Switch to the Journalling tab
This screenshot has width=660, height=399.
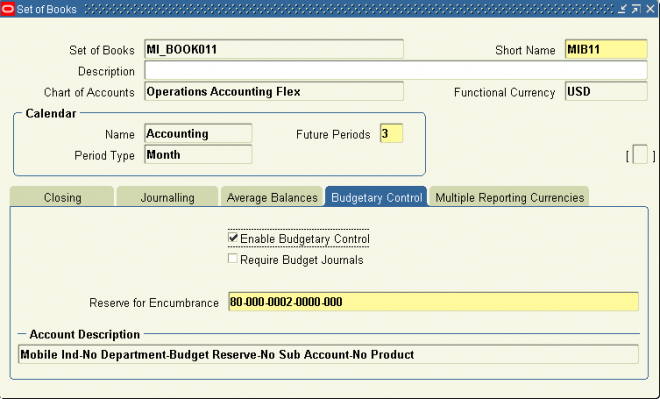click(x=167, y=197)
